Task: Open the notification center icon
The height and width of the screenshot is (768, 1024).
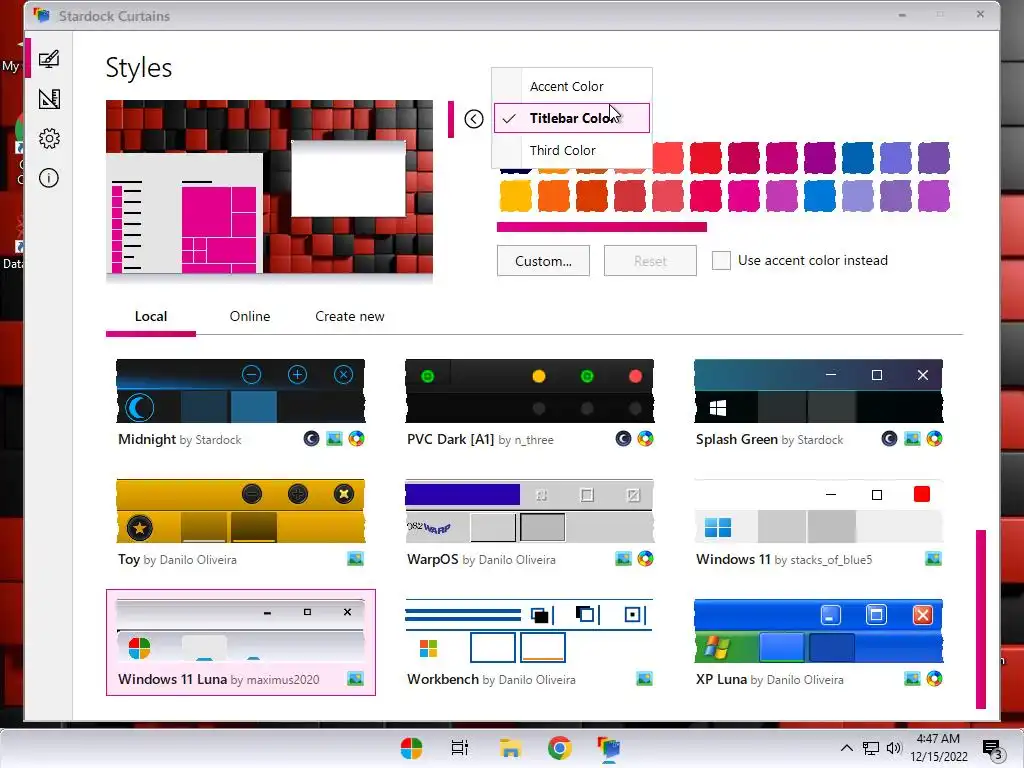Action: (x=992, y=749)
